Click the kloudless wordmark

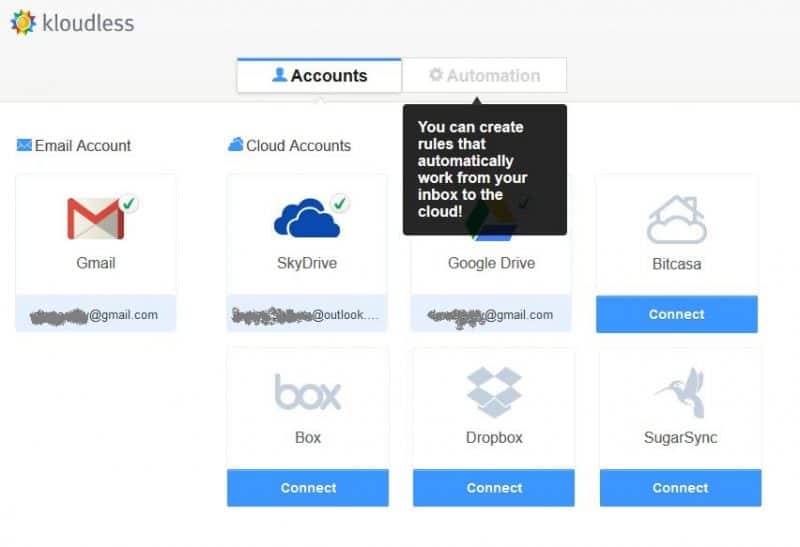click(x=88, y=23)
